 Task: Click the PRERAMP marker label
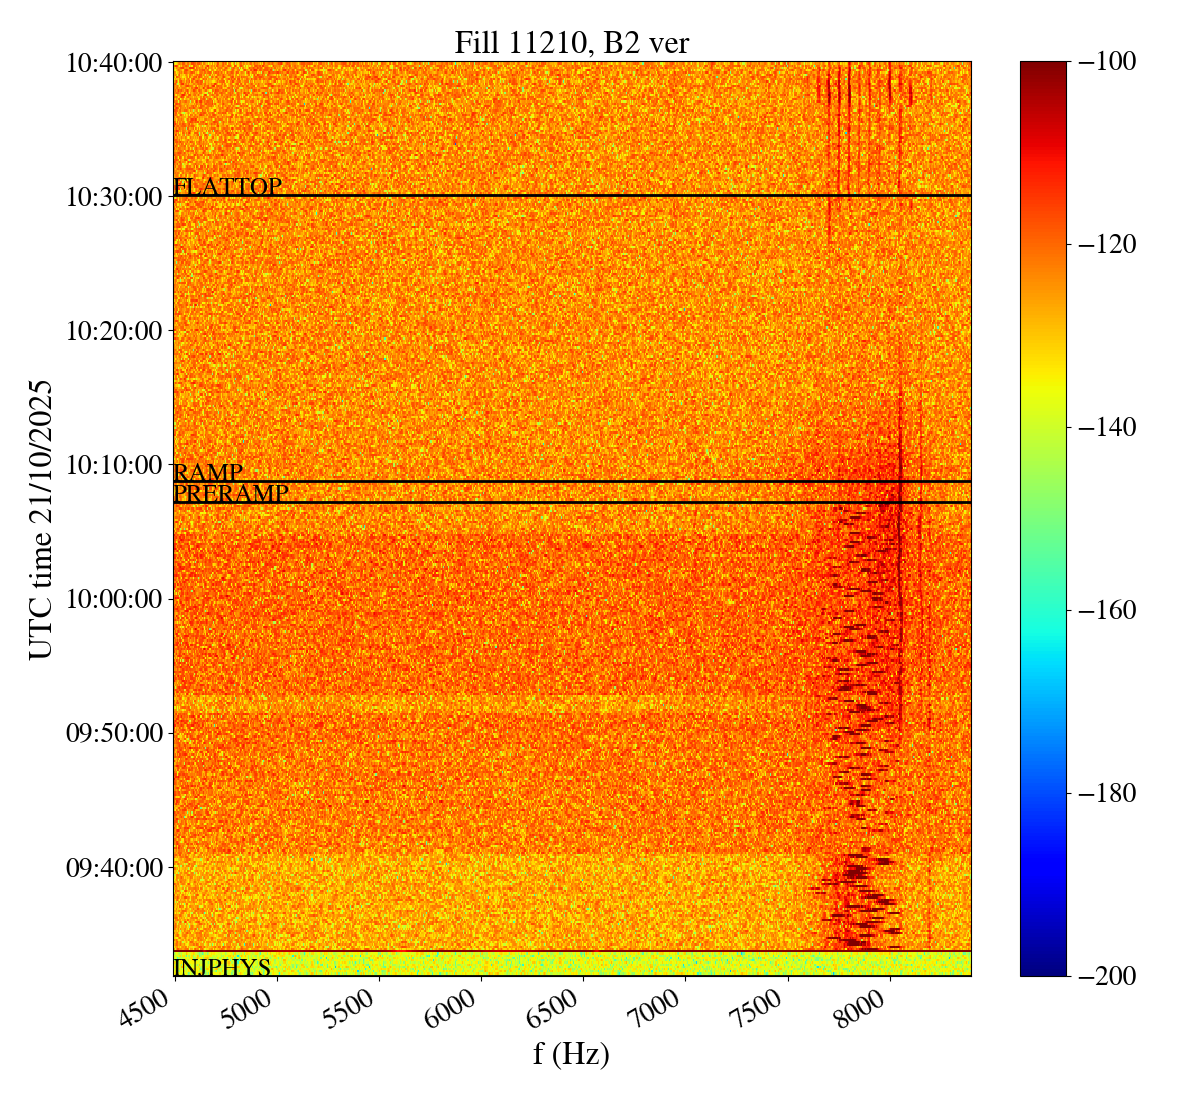coord(231,494)
